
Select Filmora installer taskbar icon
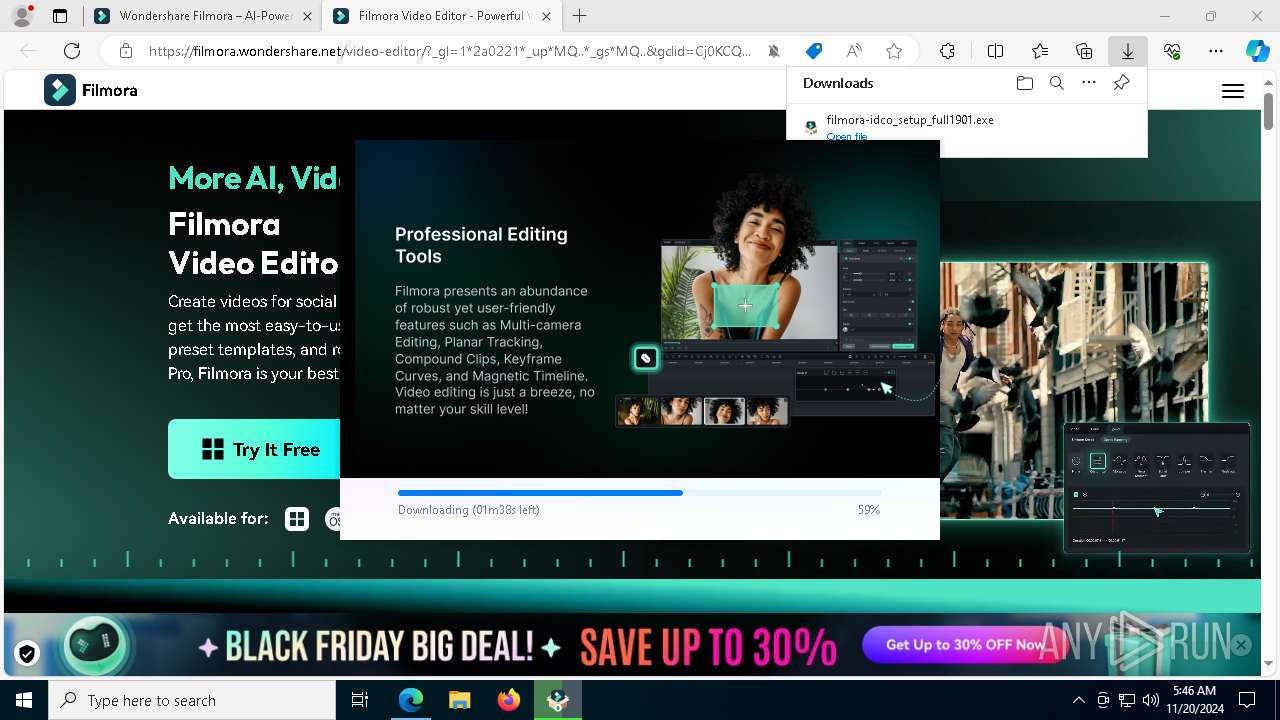558,700
